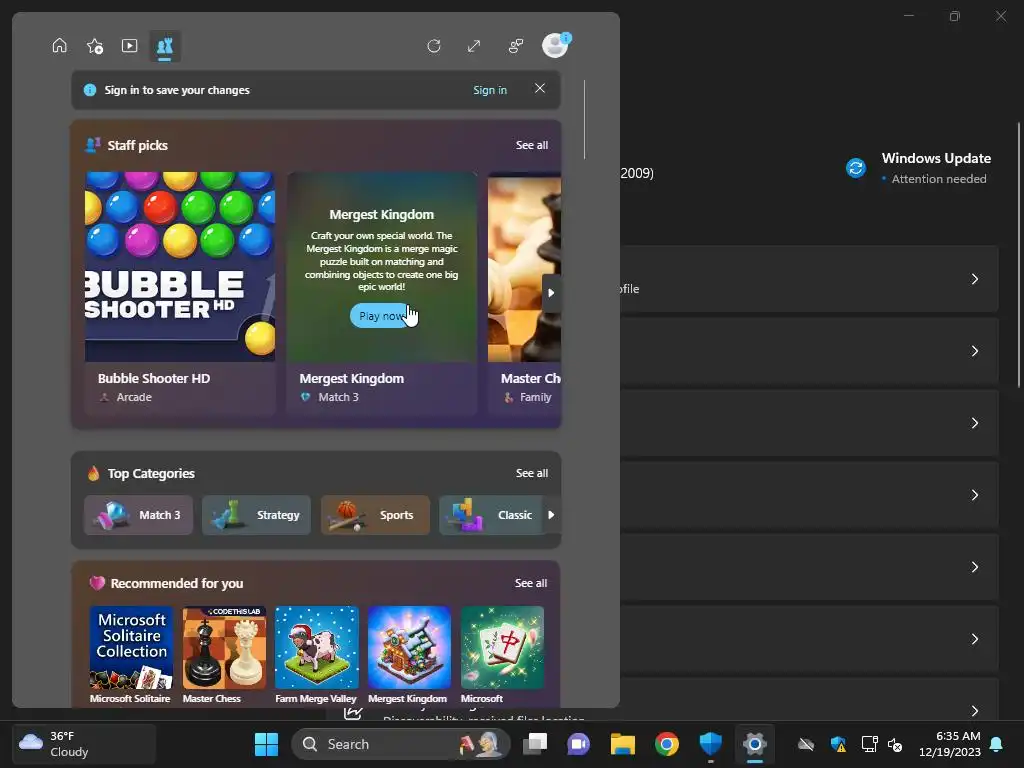The width and height of the screenshot is (1024, 768).
Task: Click Mergest Kingdom title under Staff picks
Action: coord(351,378)
